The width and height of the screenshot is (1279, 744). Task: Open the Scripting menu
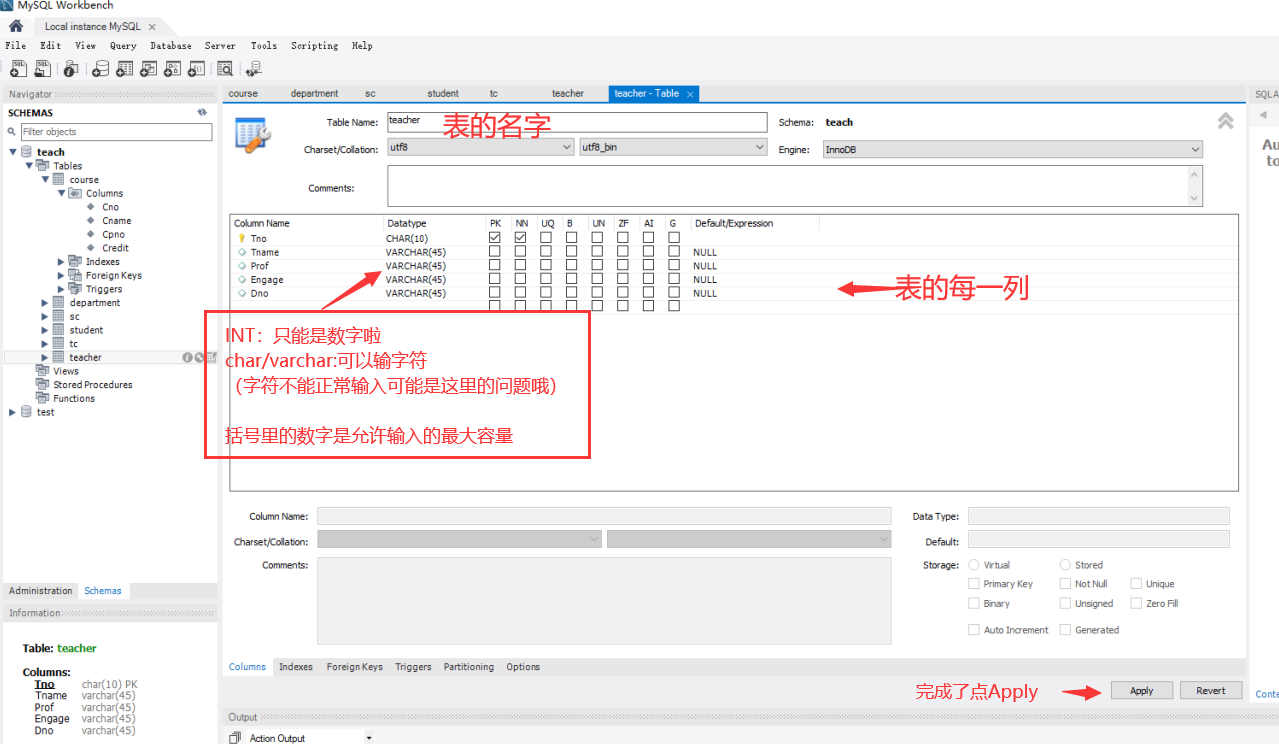314,46
